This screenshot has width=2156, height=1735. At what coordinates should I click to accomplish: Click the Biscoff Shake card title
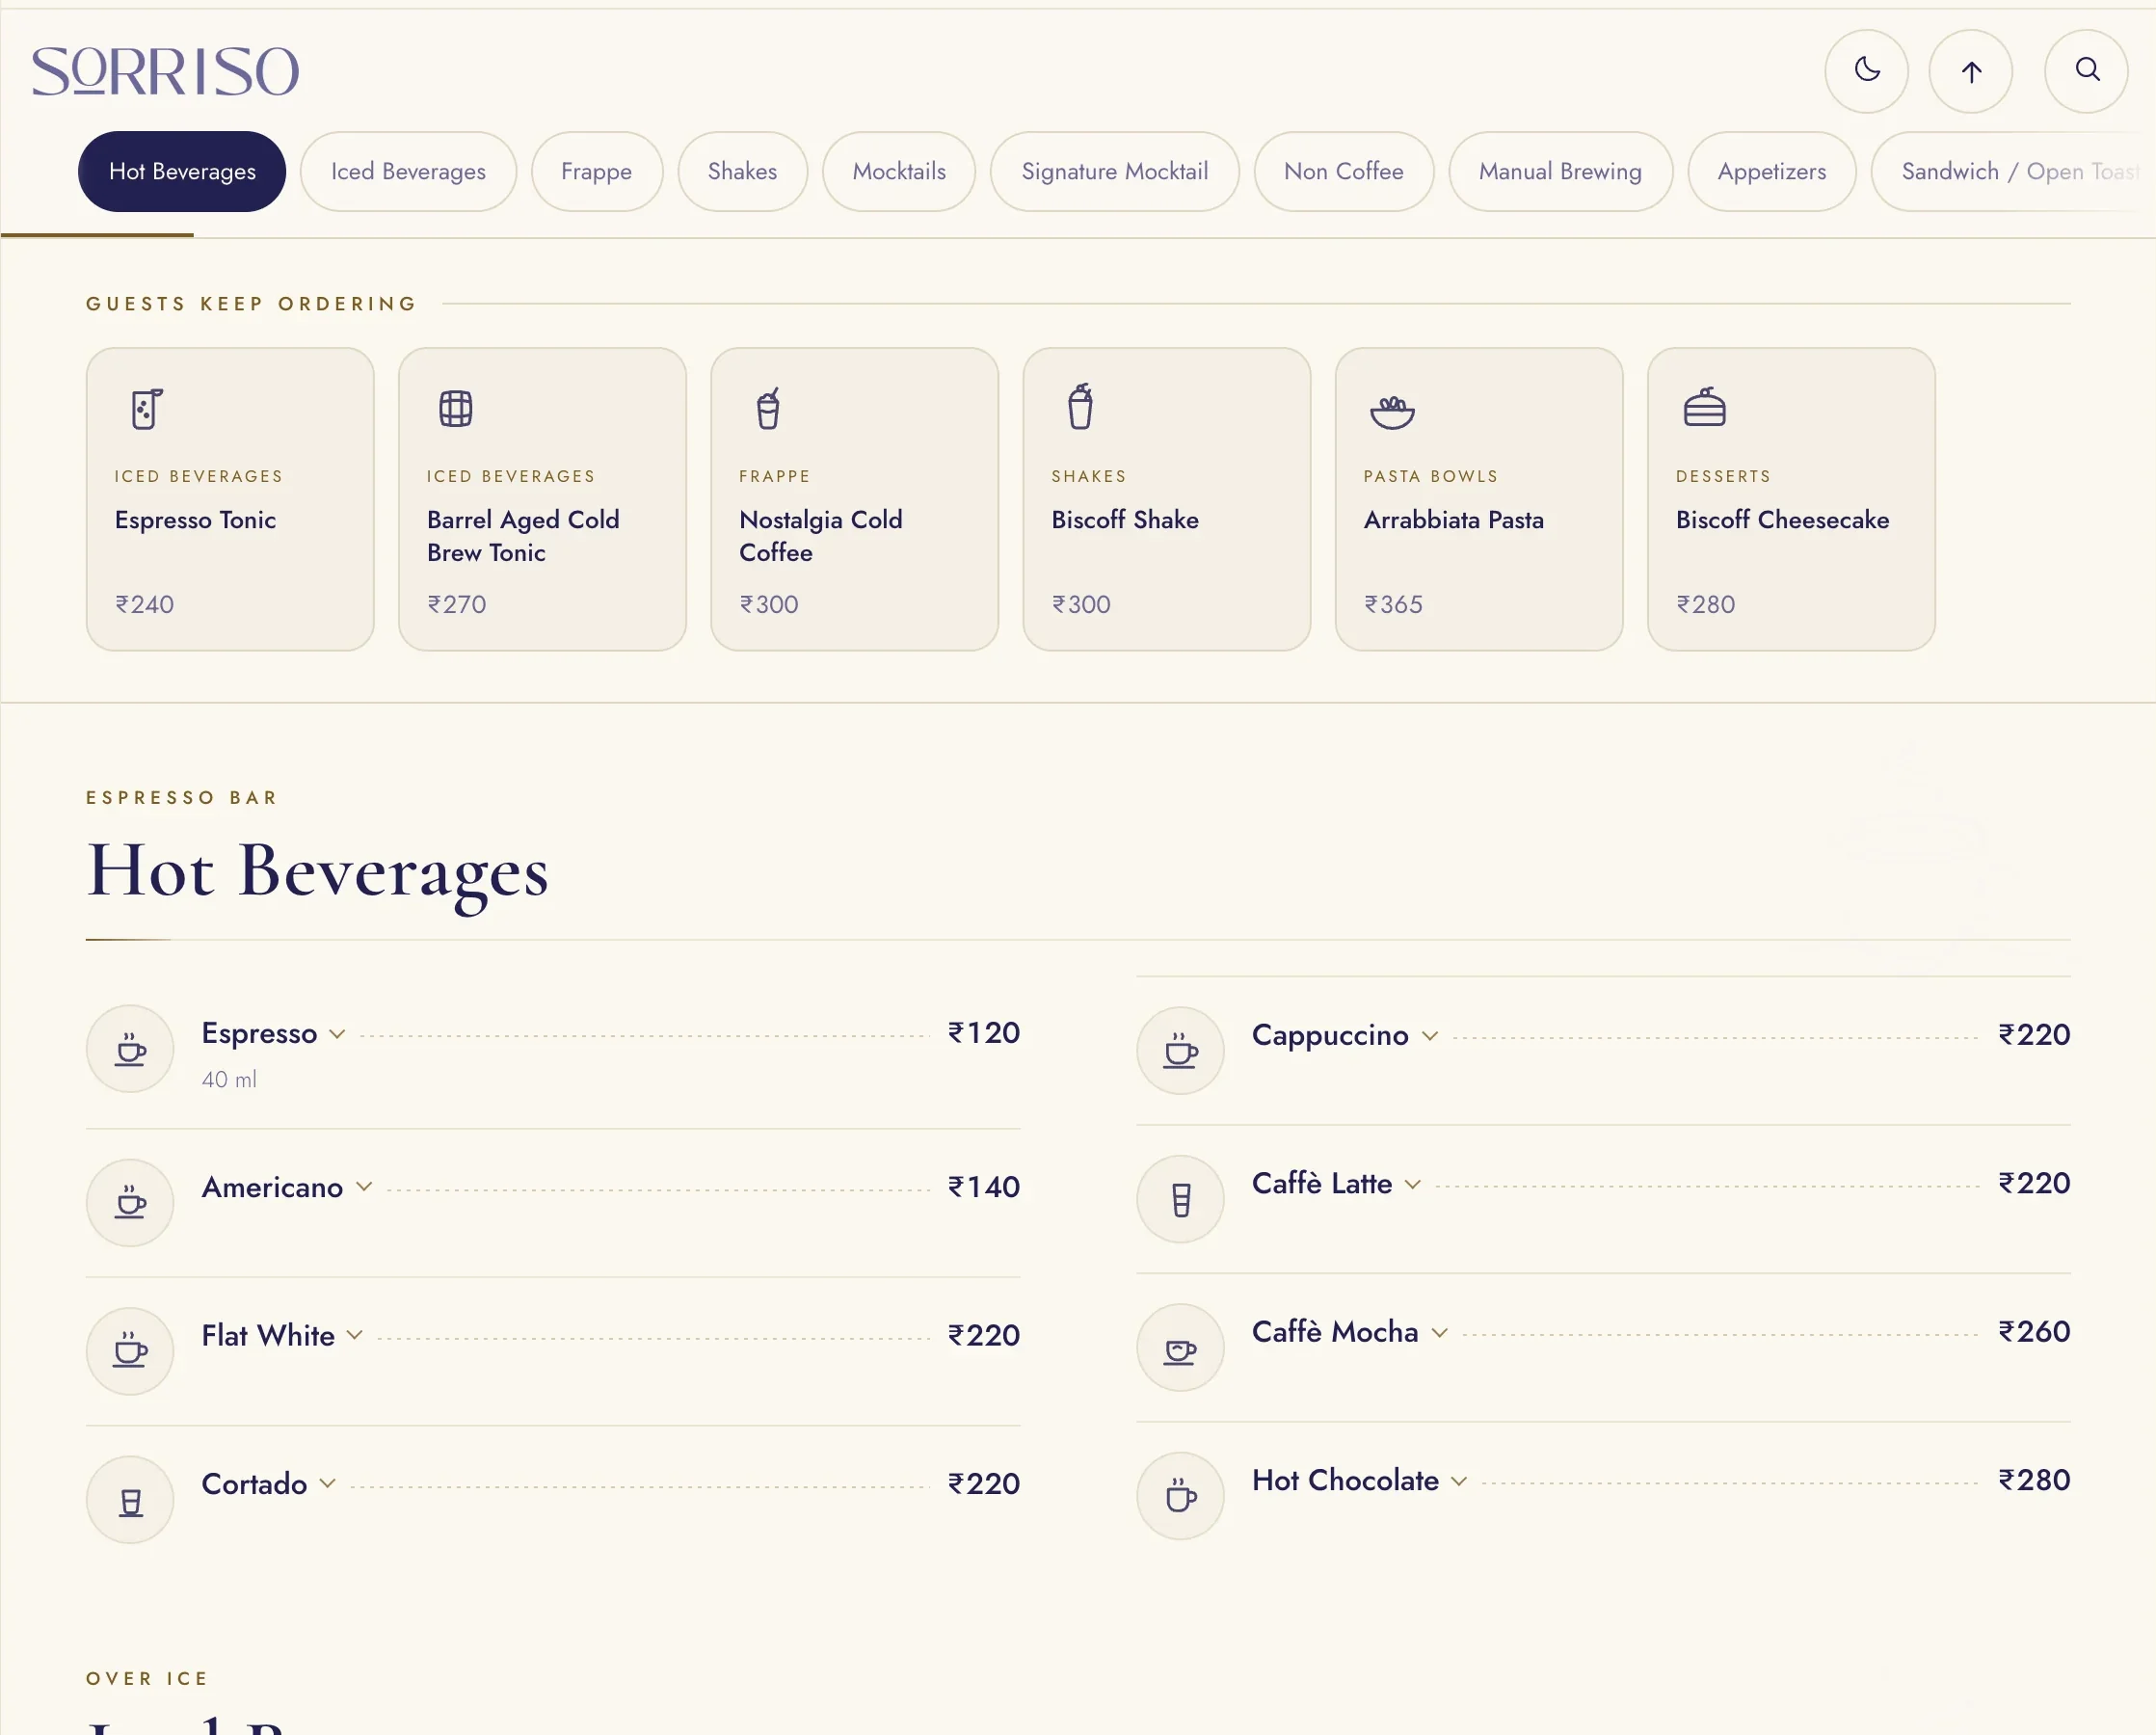[1124, 520]
